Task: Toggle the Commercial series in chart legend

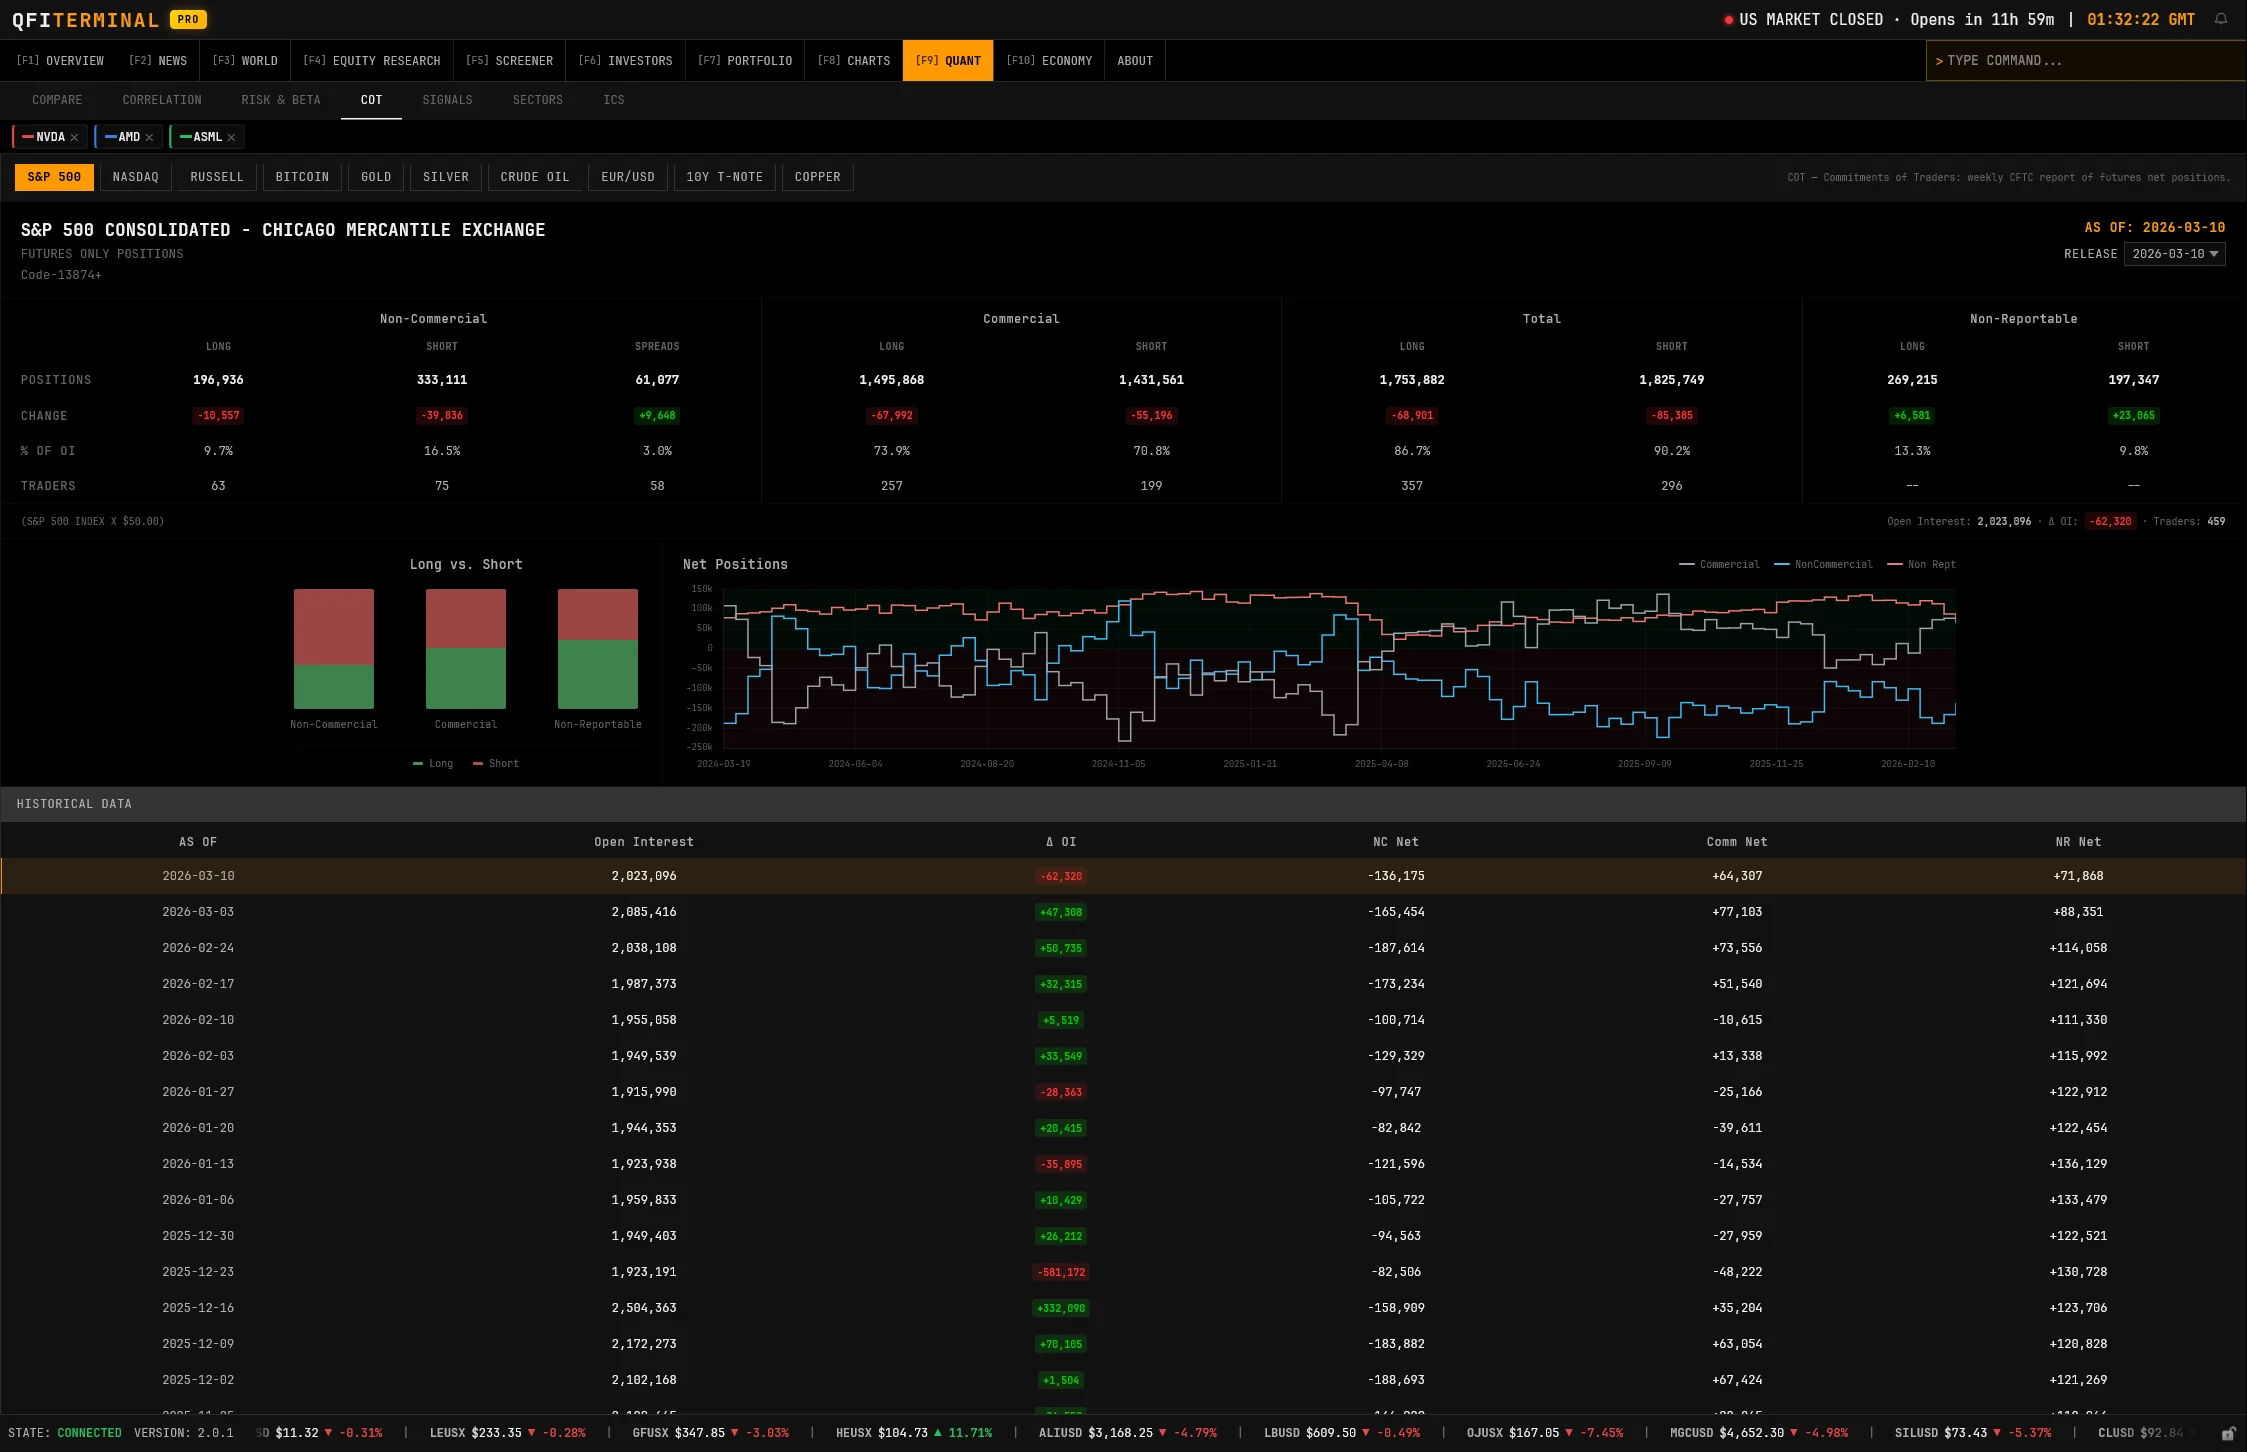Action: (x=1719, y=565)
